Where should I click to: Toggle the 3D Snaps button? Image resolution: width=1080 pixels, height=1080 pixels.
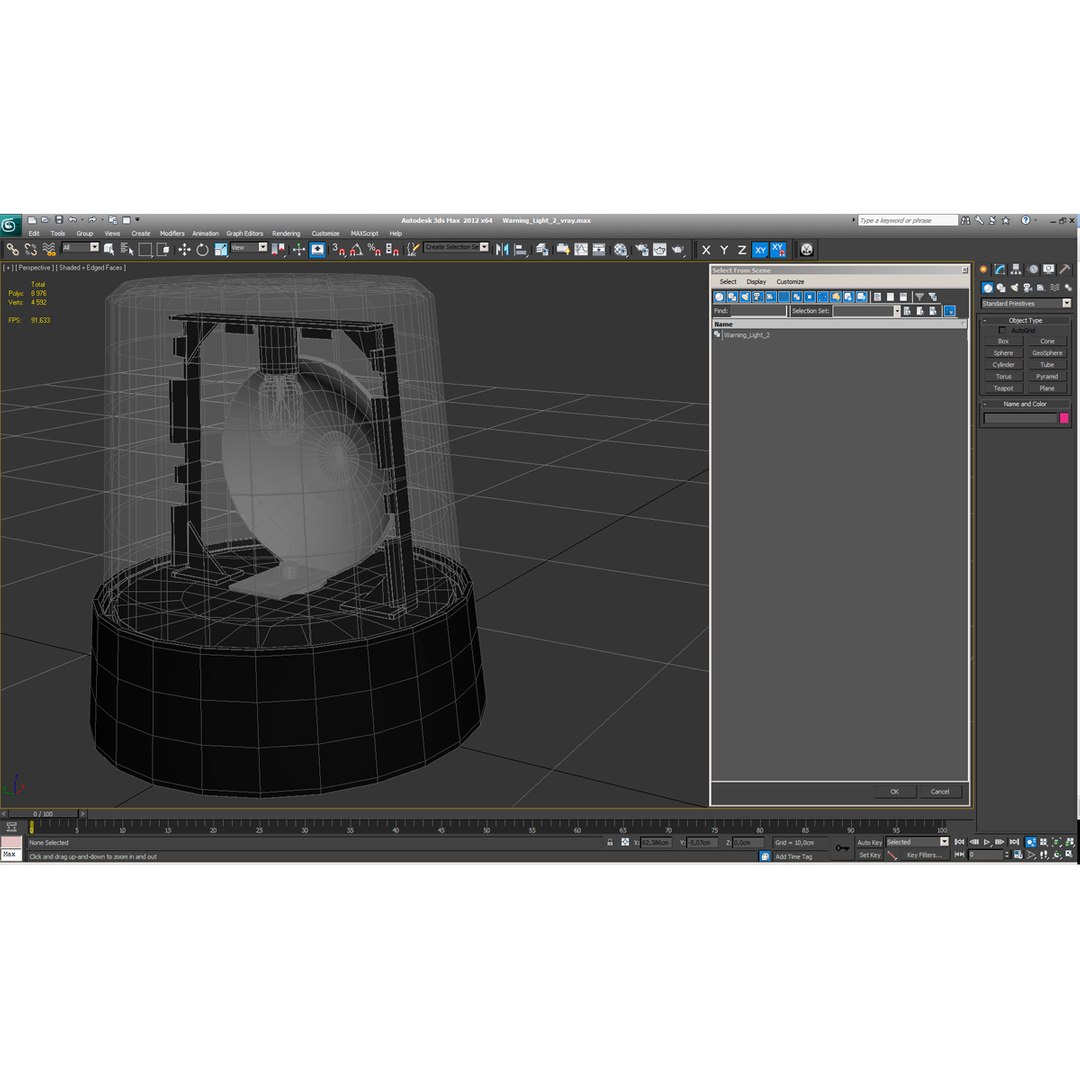(338, 249)
